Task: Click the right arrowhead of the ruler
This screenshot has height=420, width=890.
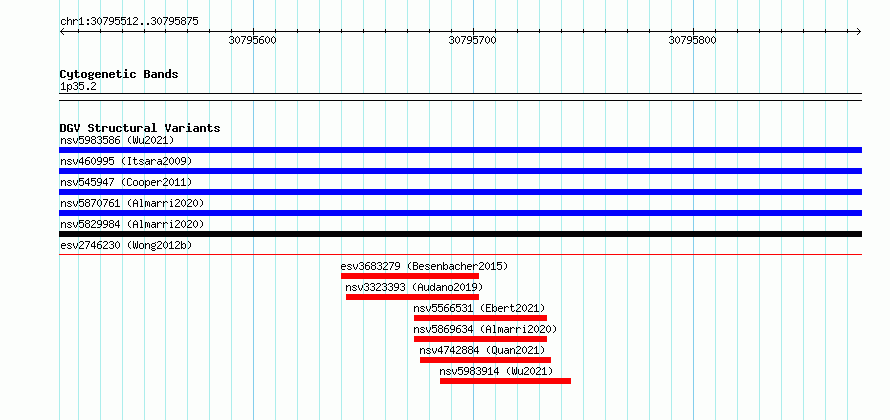Action: 859,31
